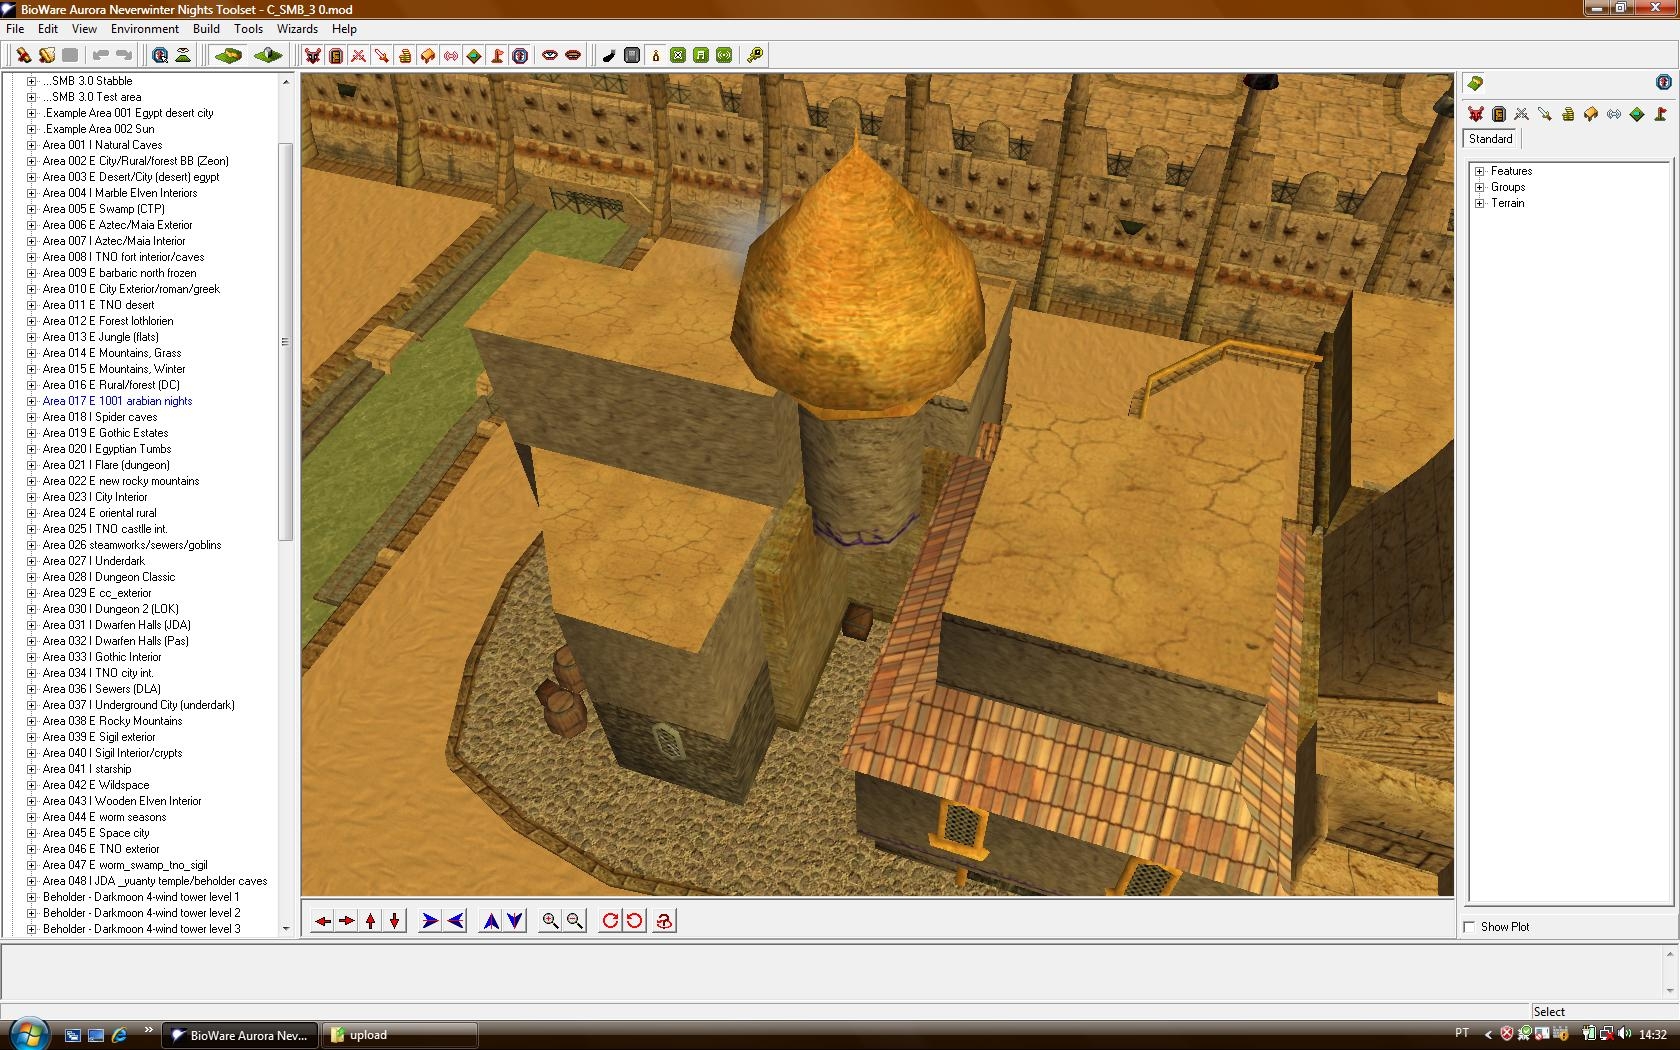Select the Standard palette tab
The image size is (1680, 1050).
click(1490, 139)
